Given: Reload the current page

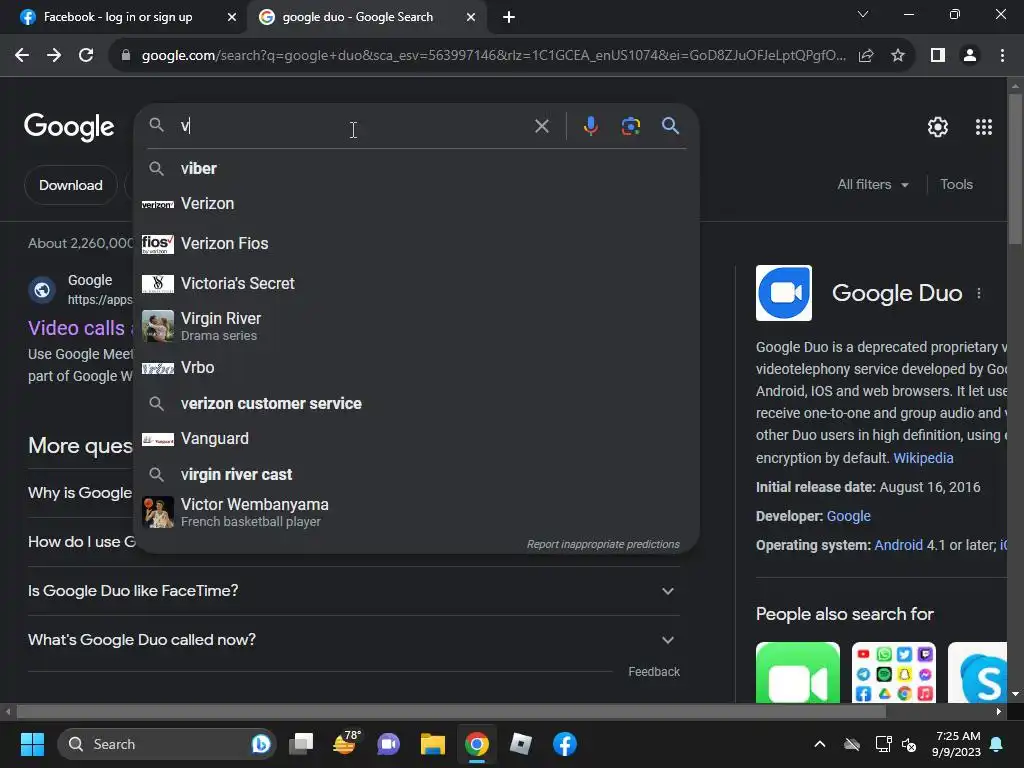Looking at the screenshot, I should 86,56.
